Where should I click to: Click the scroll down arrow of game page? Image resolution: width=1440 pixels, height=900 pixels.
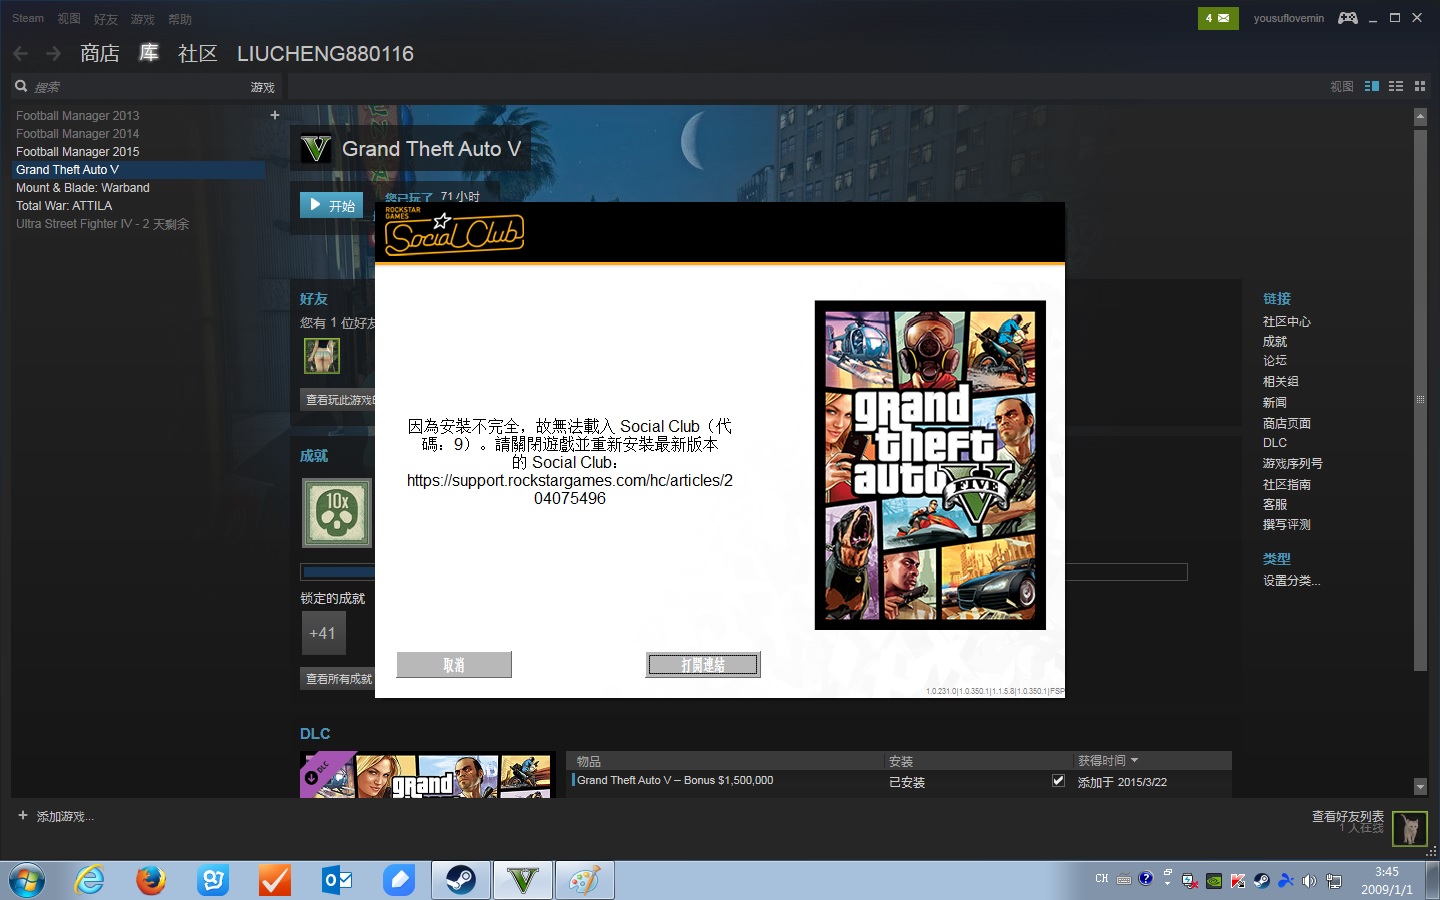[1420, 787]
